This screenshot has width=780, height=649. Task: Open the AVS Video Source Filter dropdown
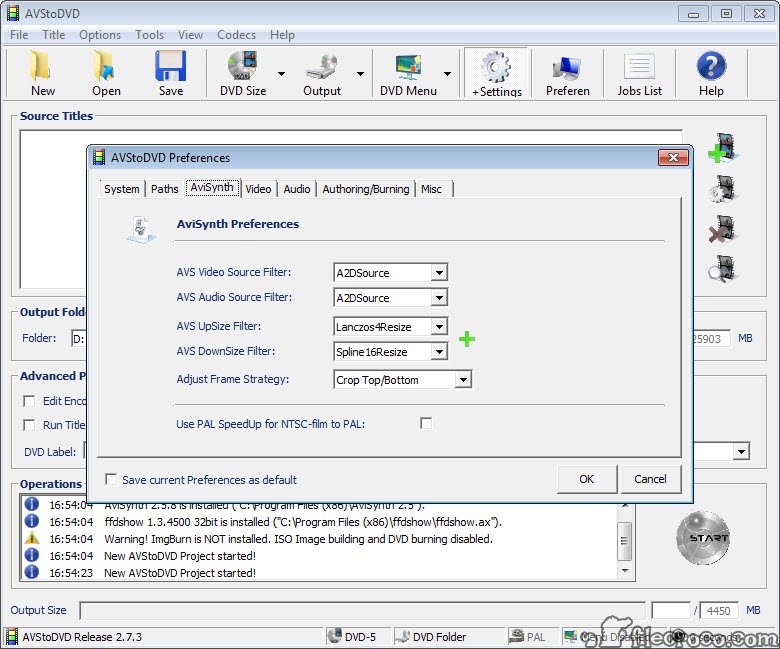[x=439, y=272]
